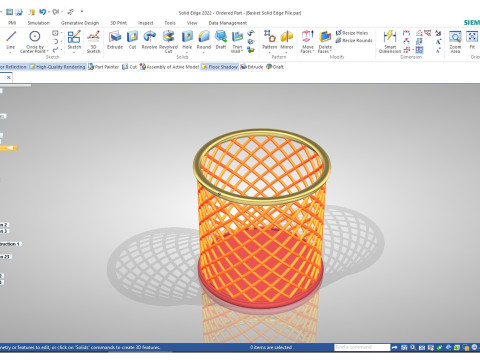Expand the Pattern dropdown arrow
This screenshot has width=480, height=360.
tap(269, 52)
